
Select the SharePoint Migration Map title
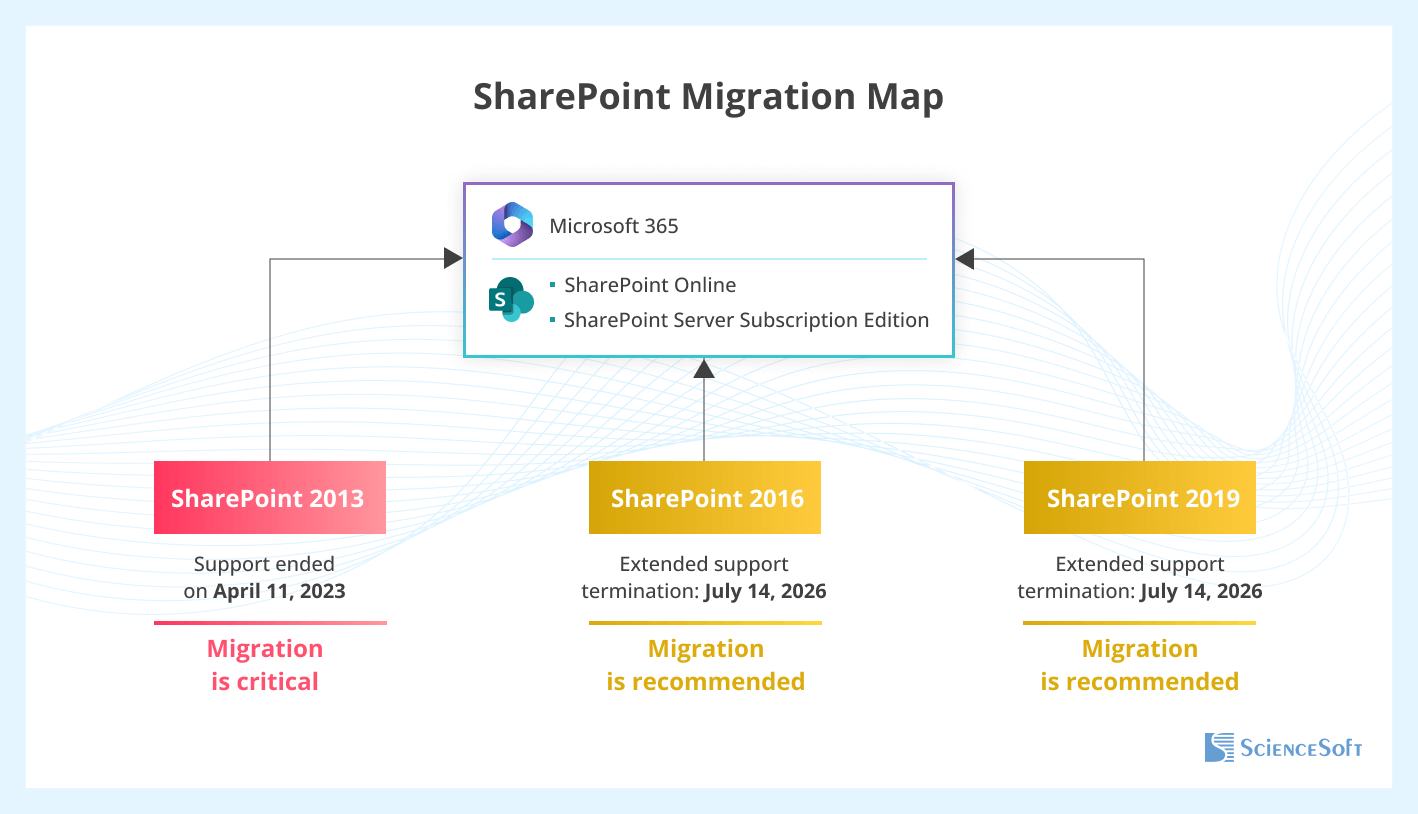708,96
